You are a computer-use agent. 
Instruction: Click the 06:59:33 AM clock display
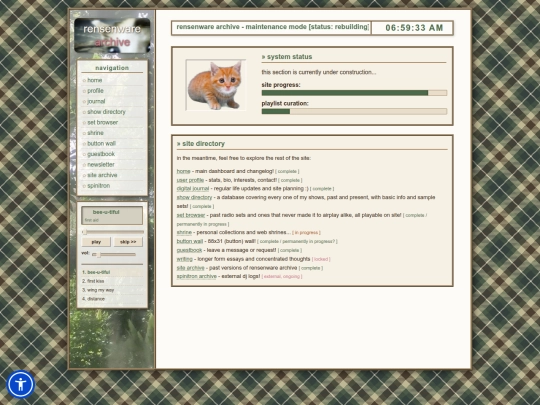[414, 28]
